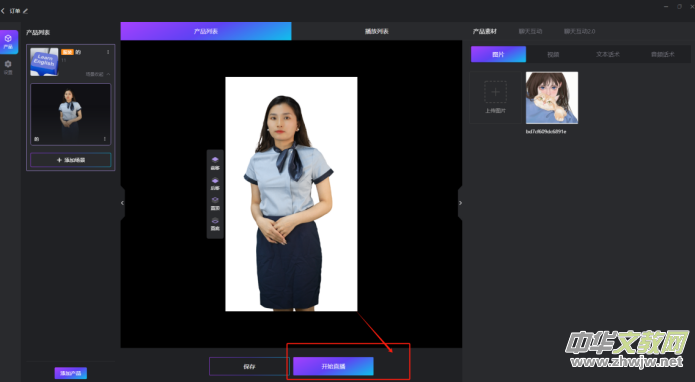This screenshot has height=382, width=695.
Task: Open the 产品 cube icon in left sidebar
Action: (x=8, y=42)
